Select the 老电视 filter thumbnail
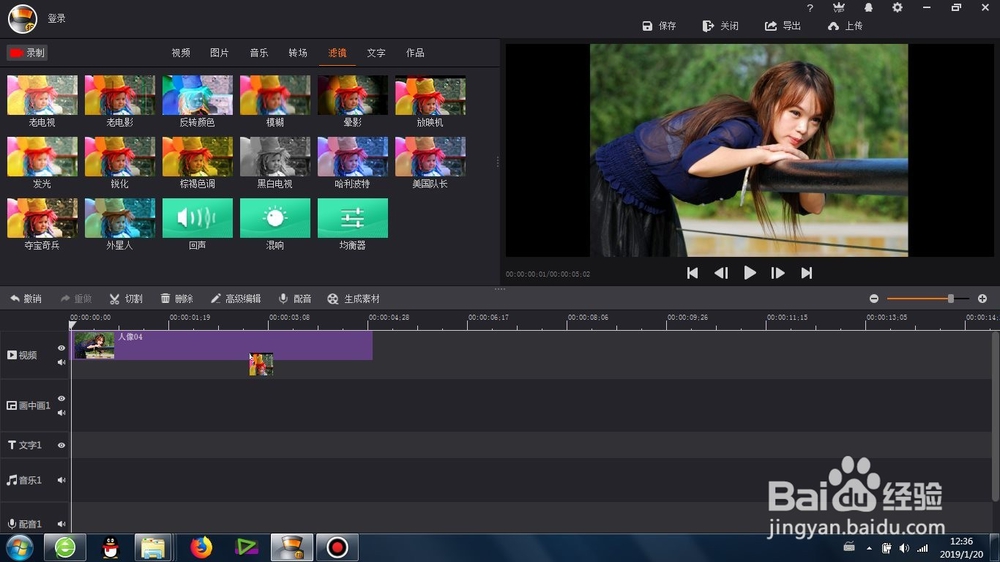Viewport: 1000px width, 562px height. 42,95
